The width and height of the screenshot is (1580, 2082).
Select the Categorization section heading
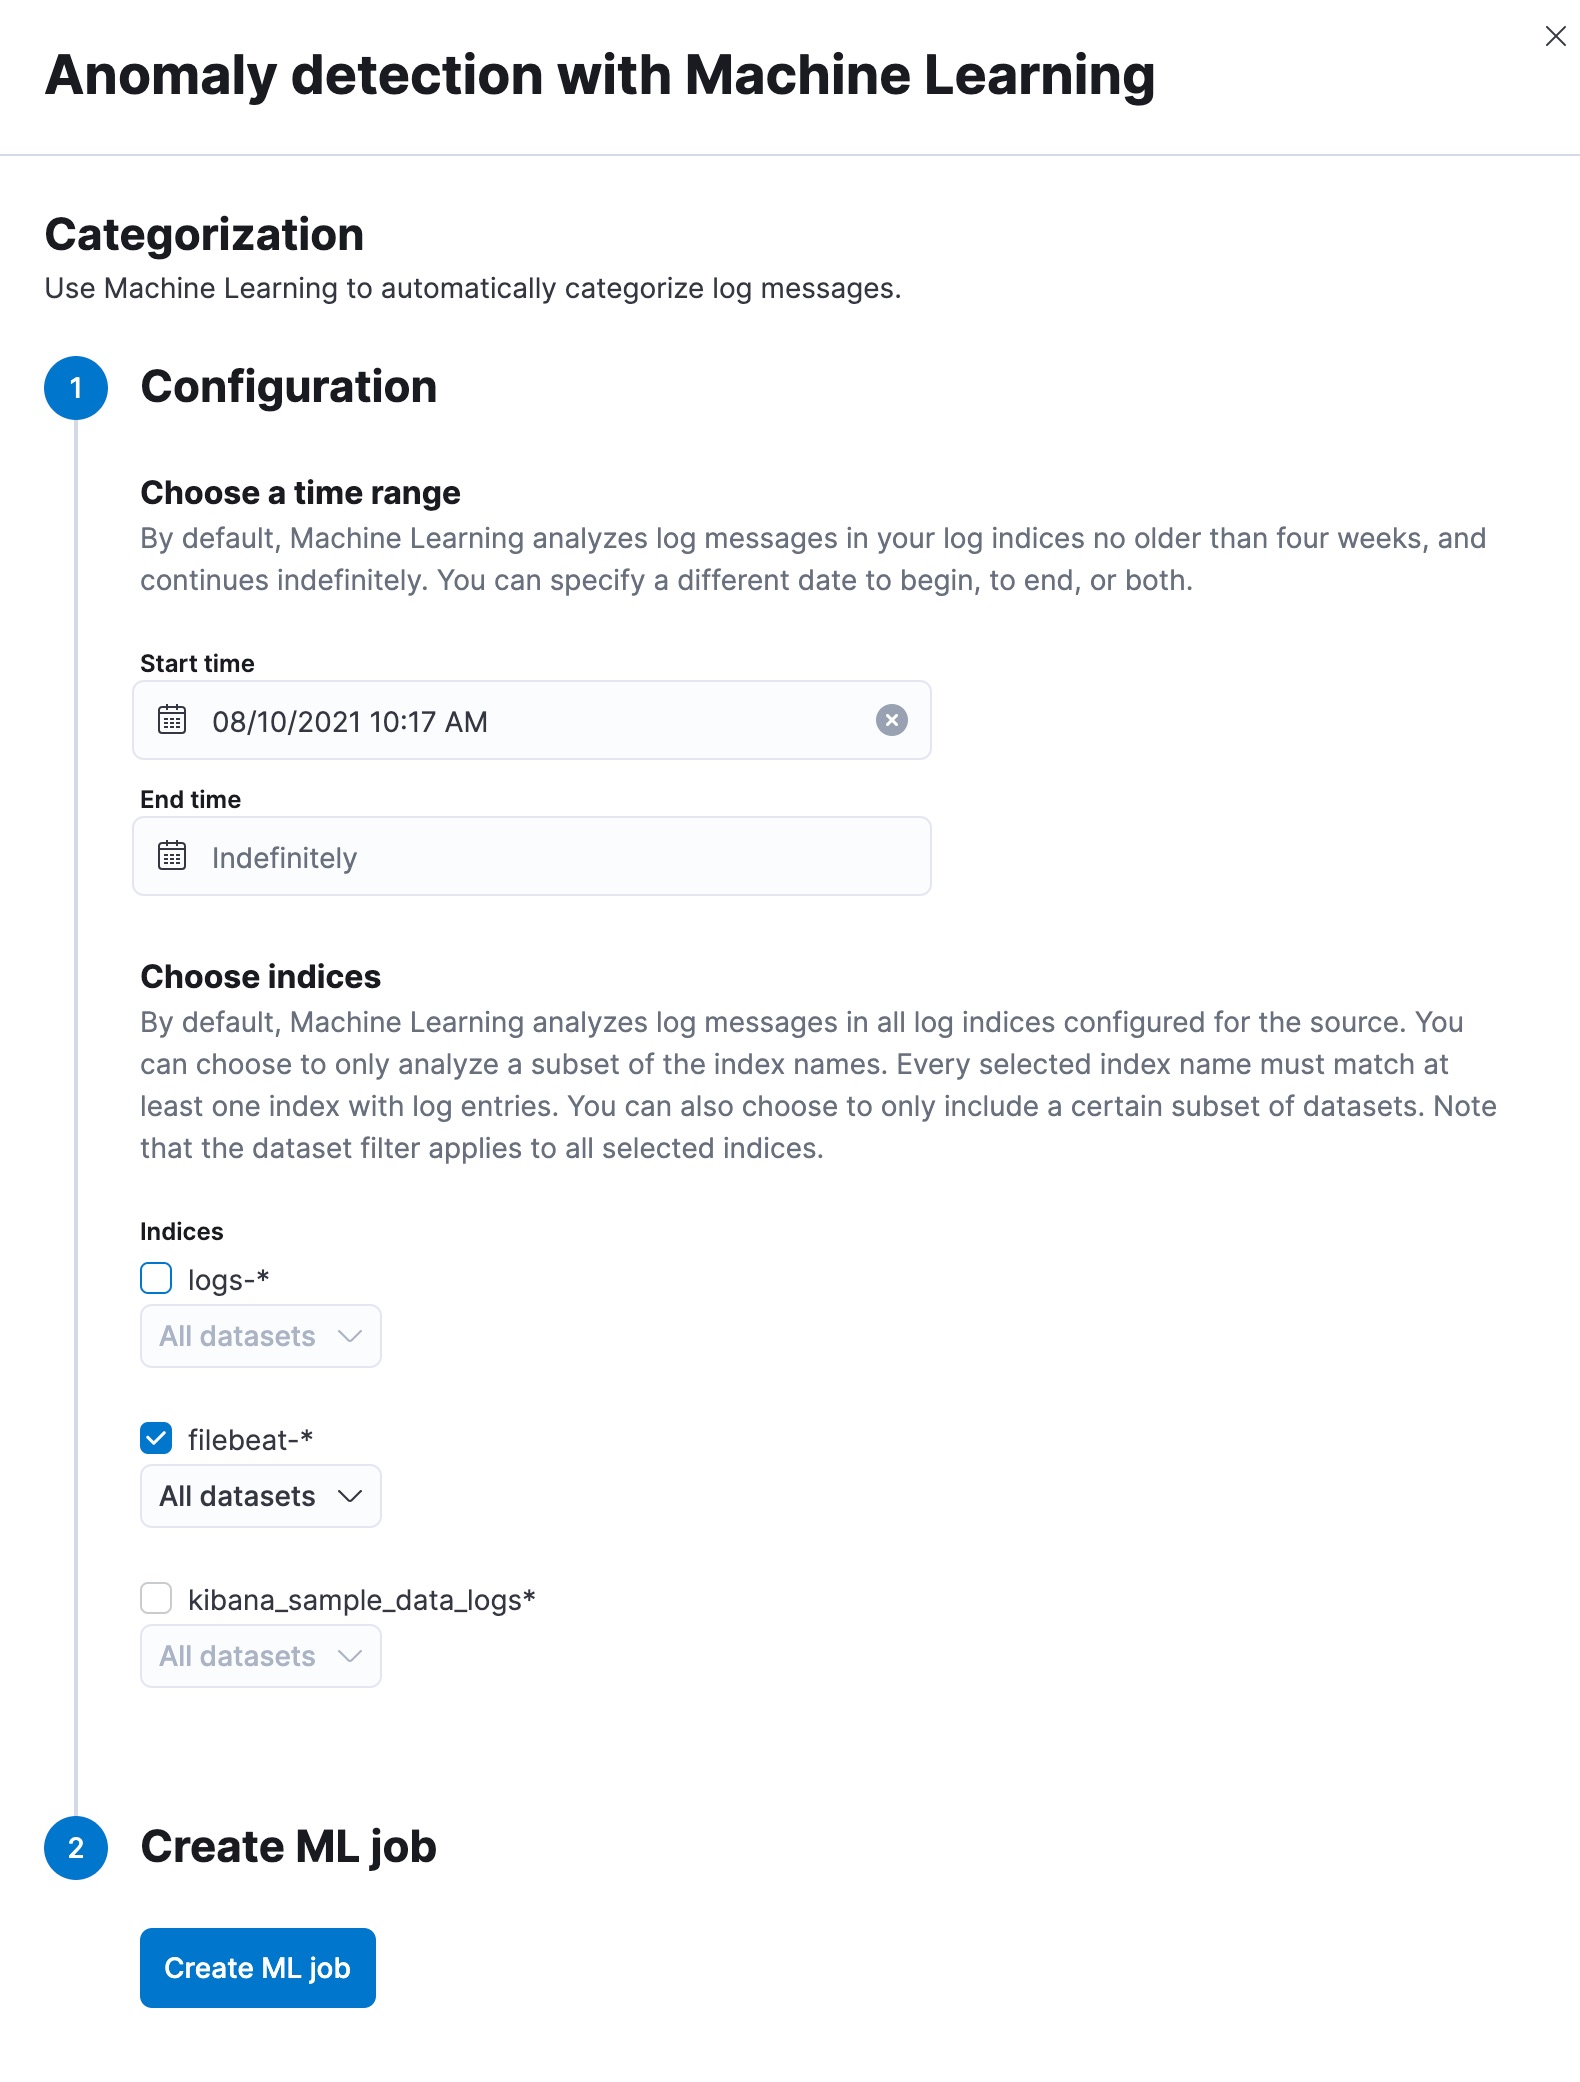(x=203, y=234)
